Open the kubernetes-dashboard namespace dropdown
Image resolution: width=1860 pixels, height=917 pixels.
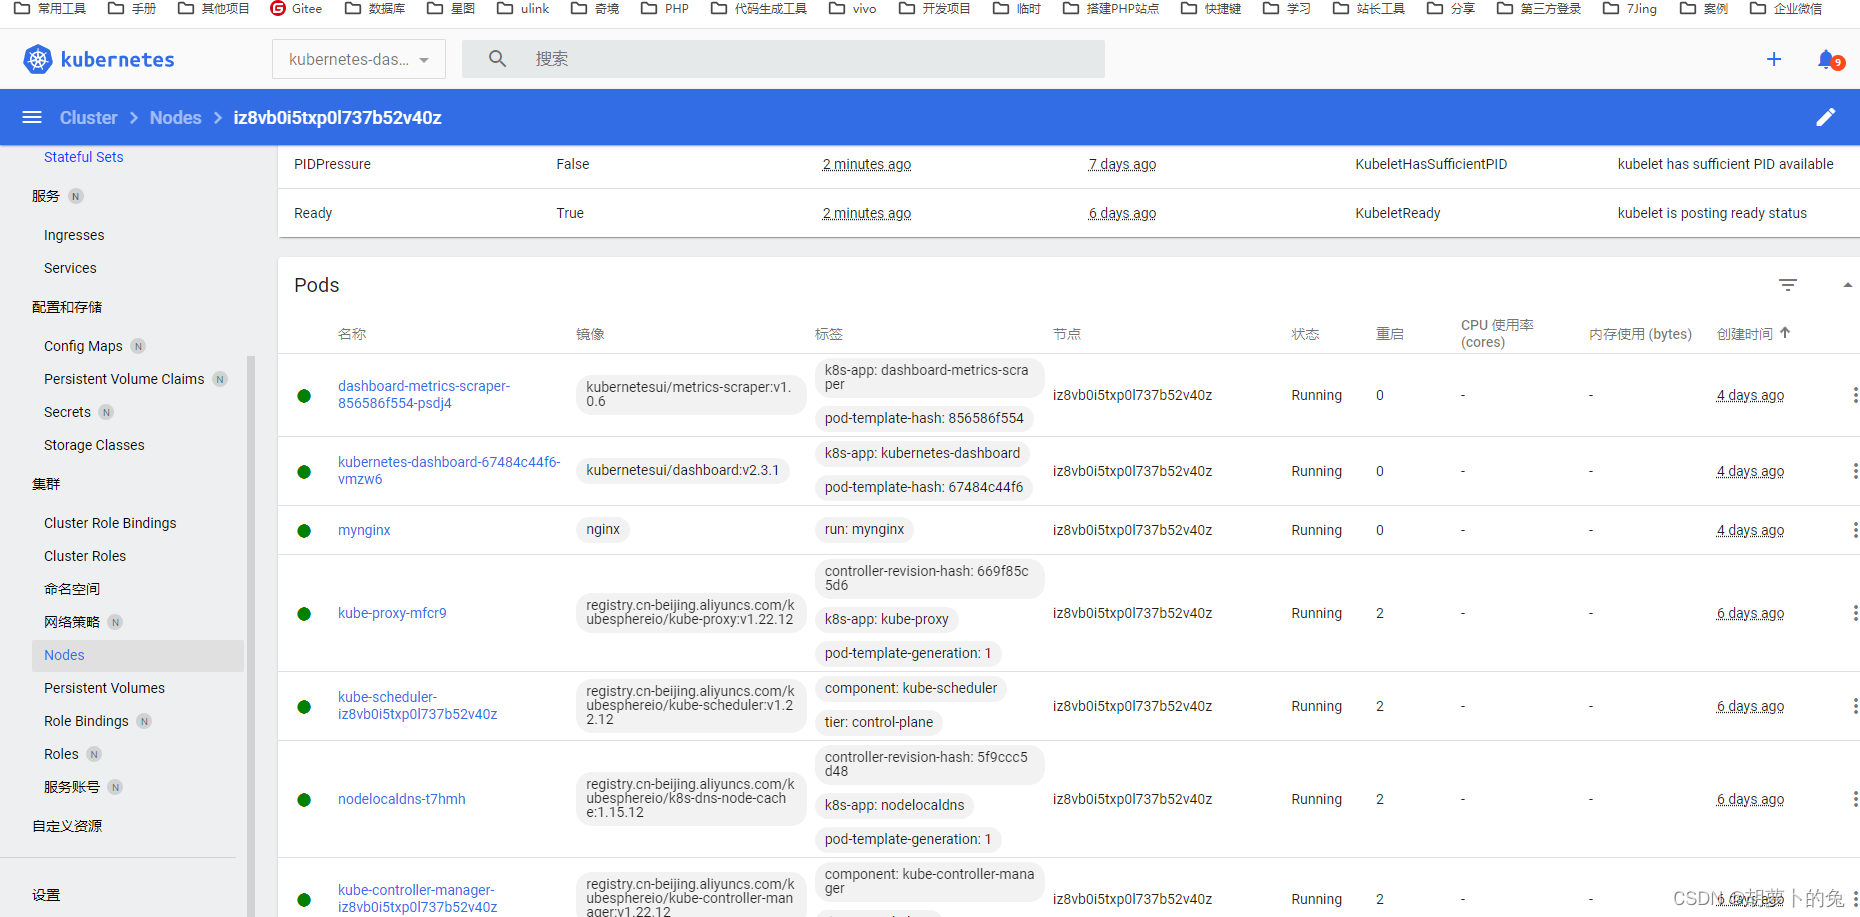coord(359,59)
